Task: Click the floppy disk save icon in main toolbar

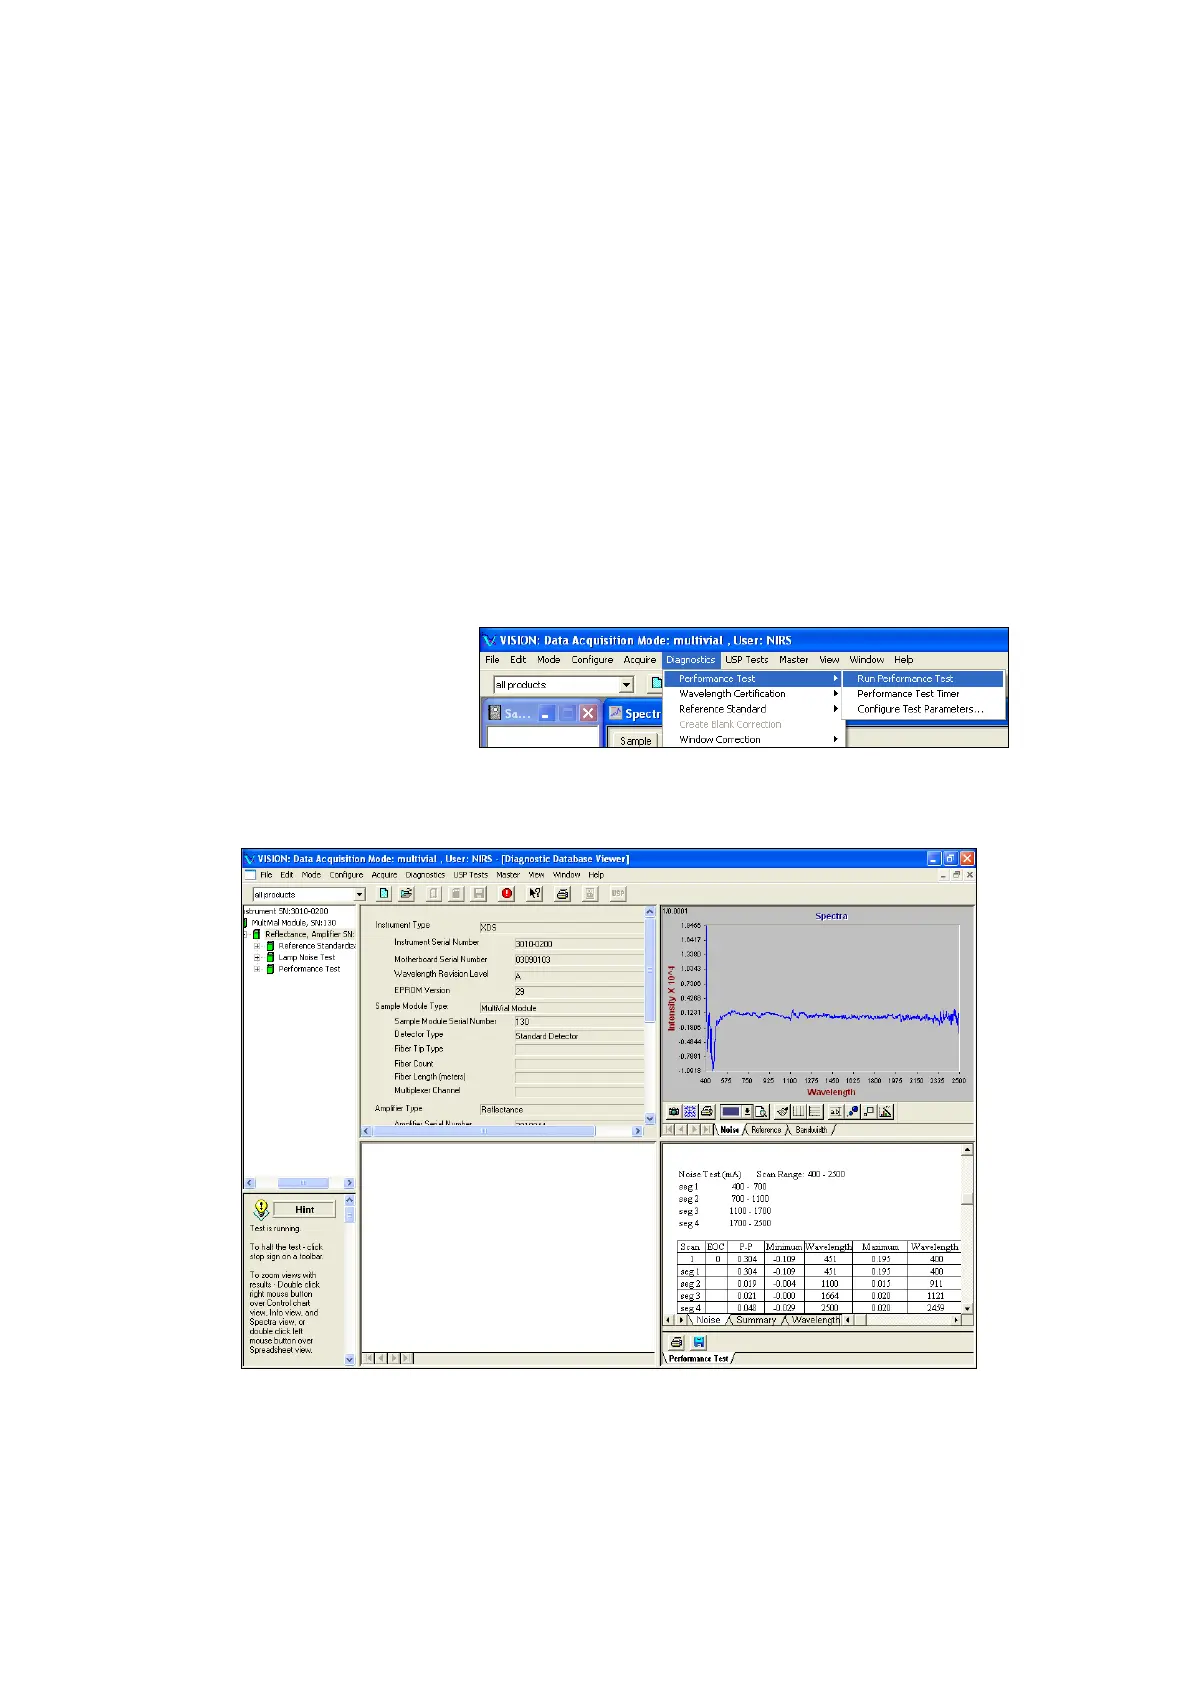Action: [479, 893]
